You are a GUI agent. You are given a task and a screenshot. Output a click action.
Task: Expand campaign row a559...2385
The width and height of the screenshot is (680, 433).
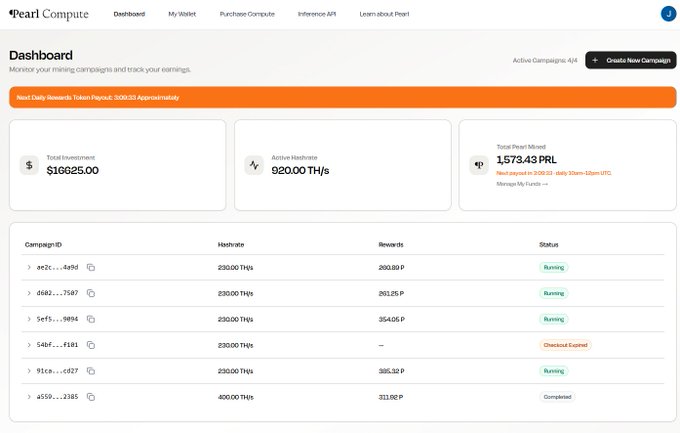(29, 397)
